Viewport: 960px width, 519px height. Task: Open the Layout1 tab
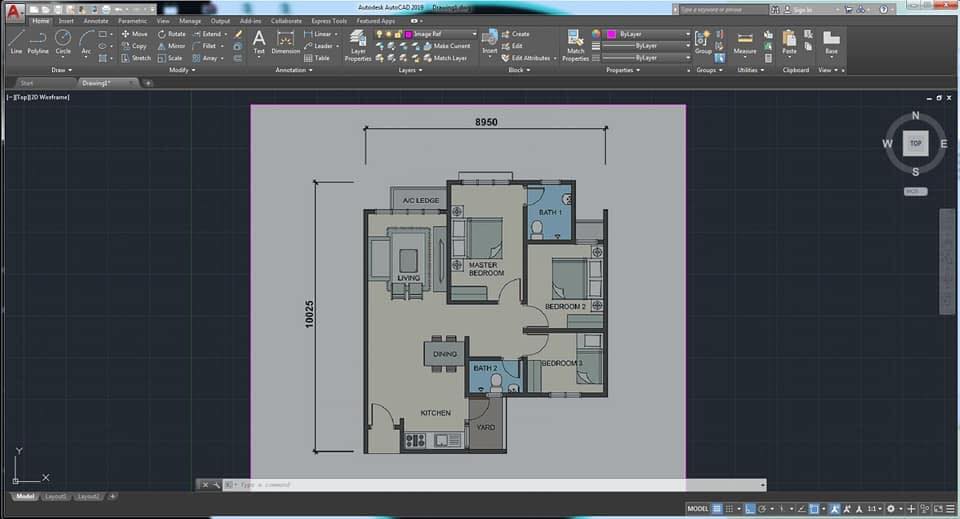pos(55,496)
